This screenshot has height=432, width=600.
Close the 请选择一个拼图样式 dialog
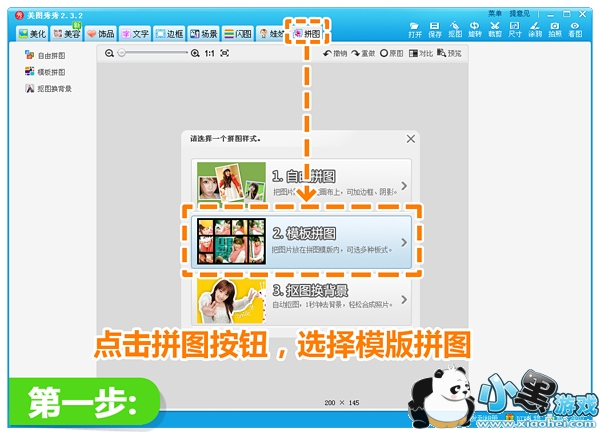click(x=411, y=139)
